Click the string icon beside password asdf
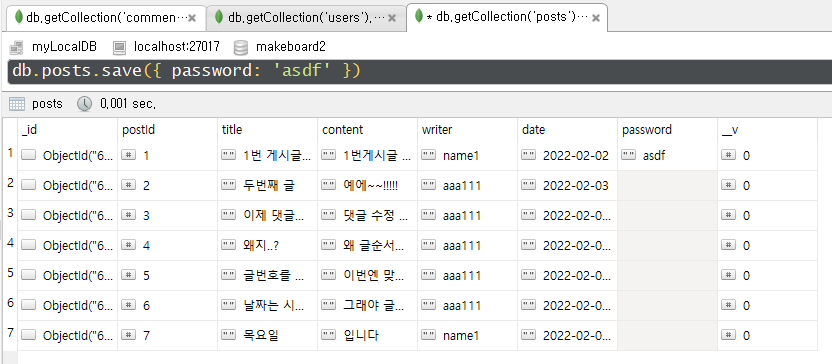Image resolution: width=832 pixels, height=364 pixels. 629,155
